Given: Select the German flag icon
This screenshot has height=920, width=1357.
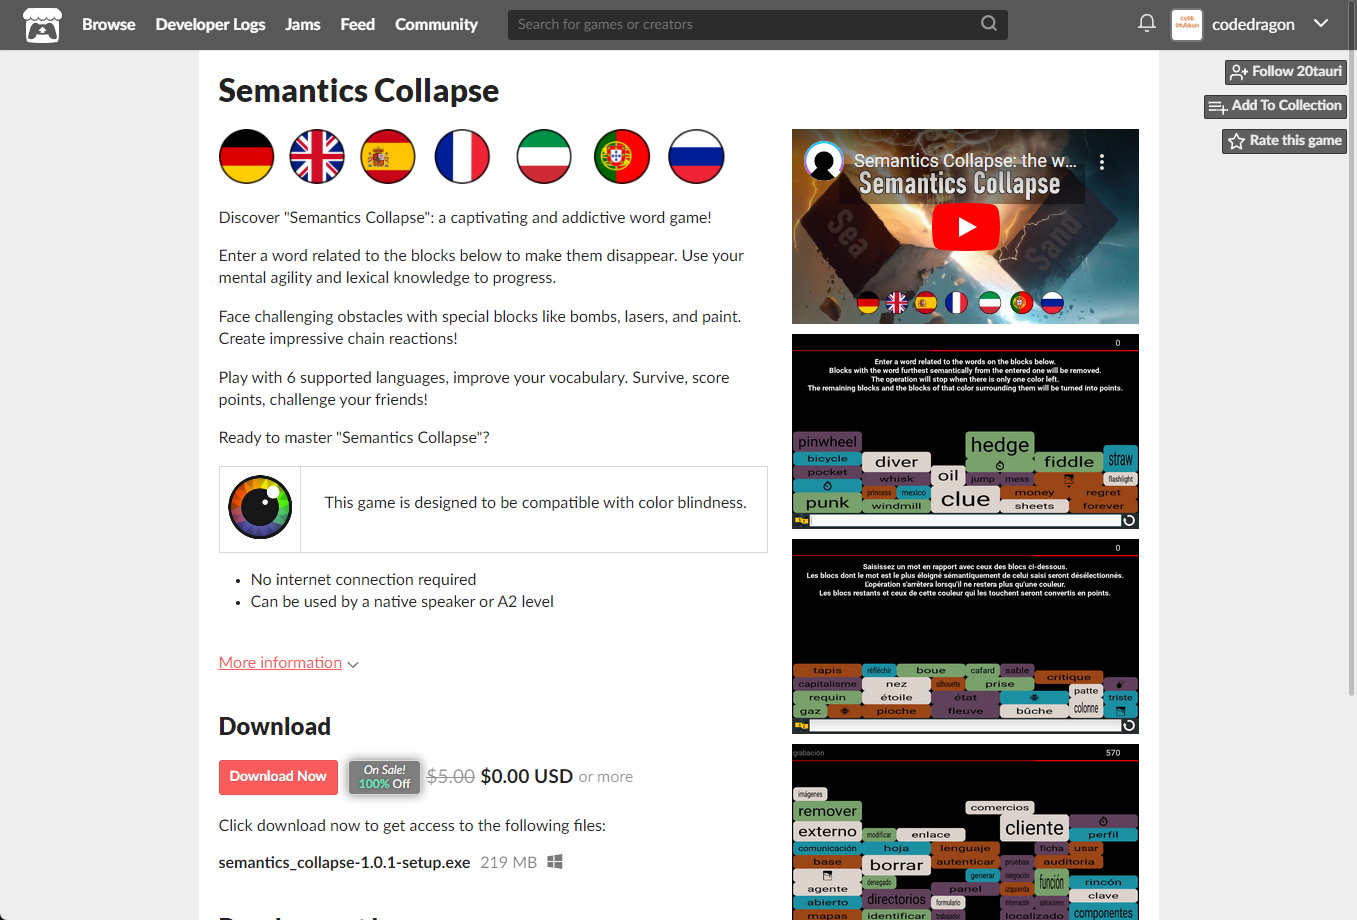Looking at the screenshot, I should [246, 157].
